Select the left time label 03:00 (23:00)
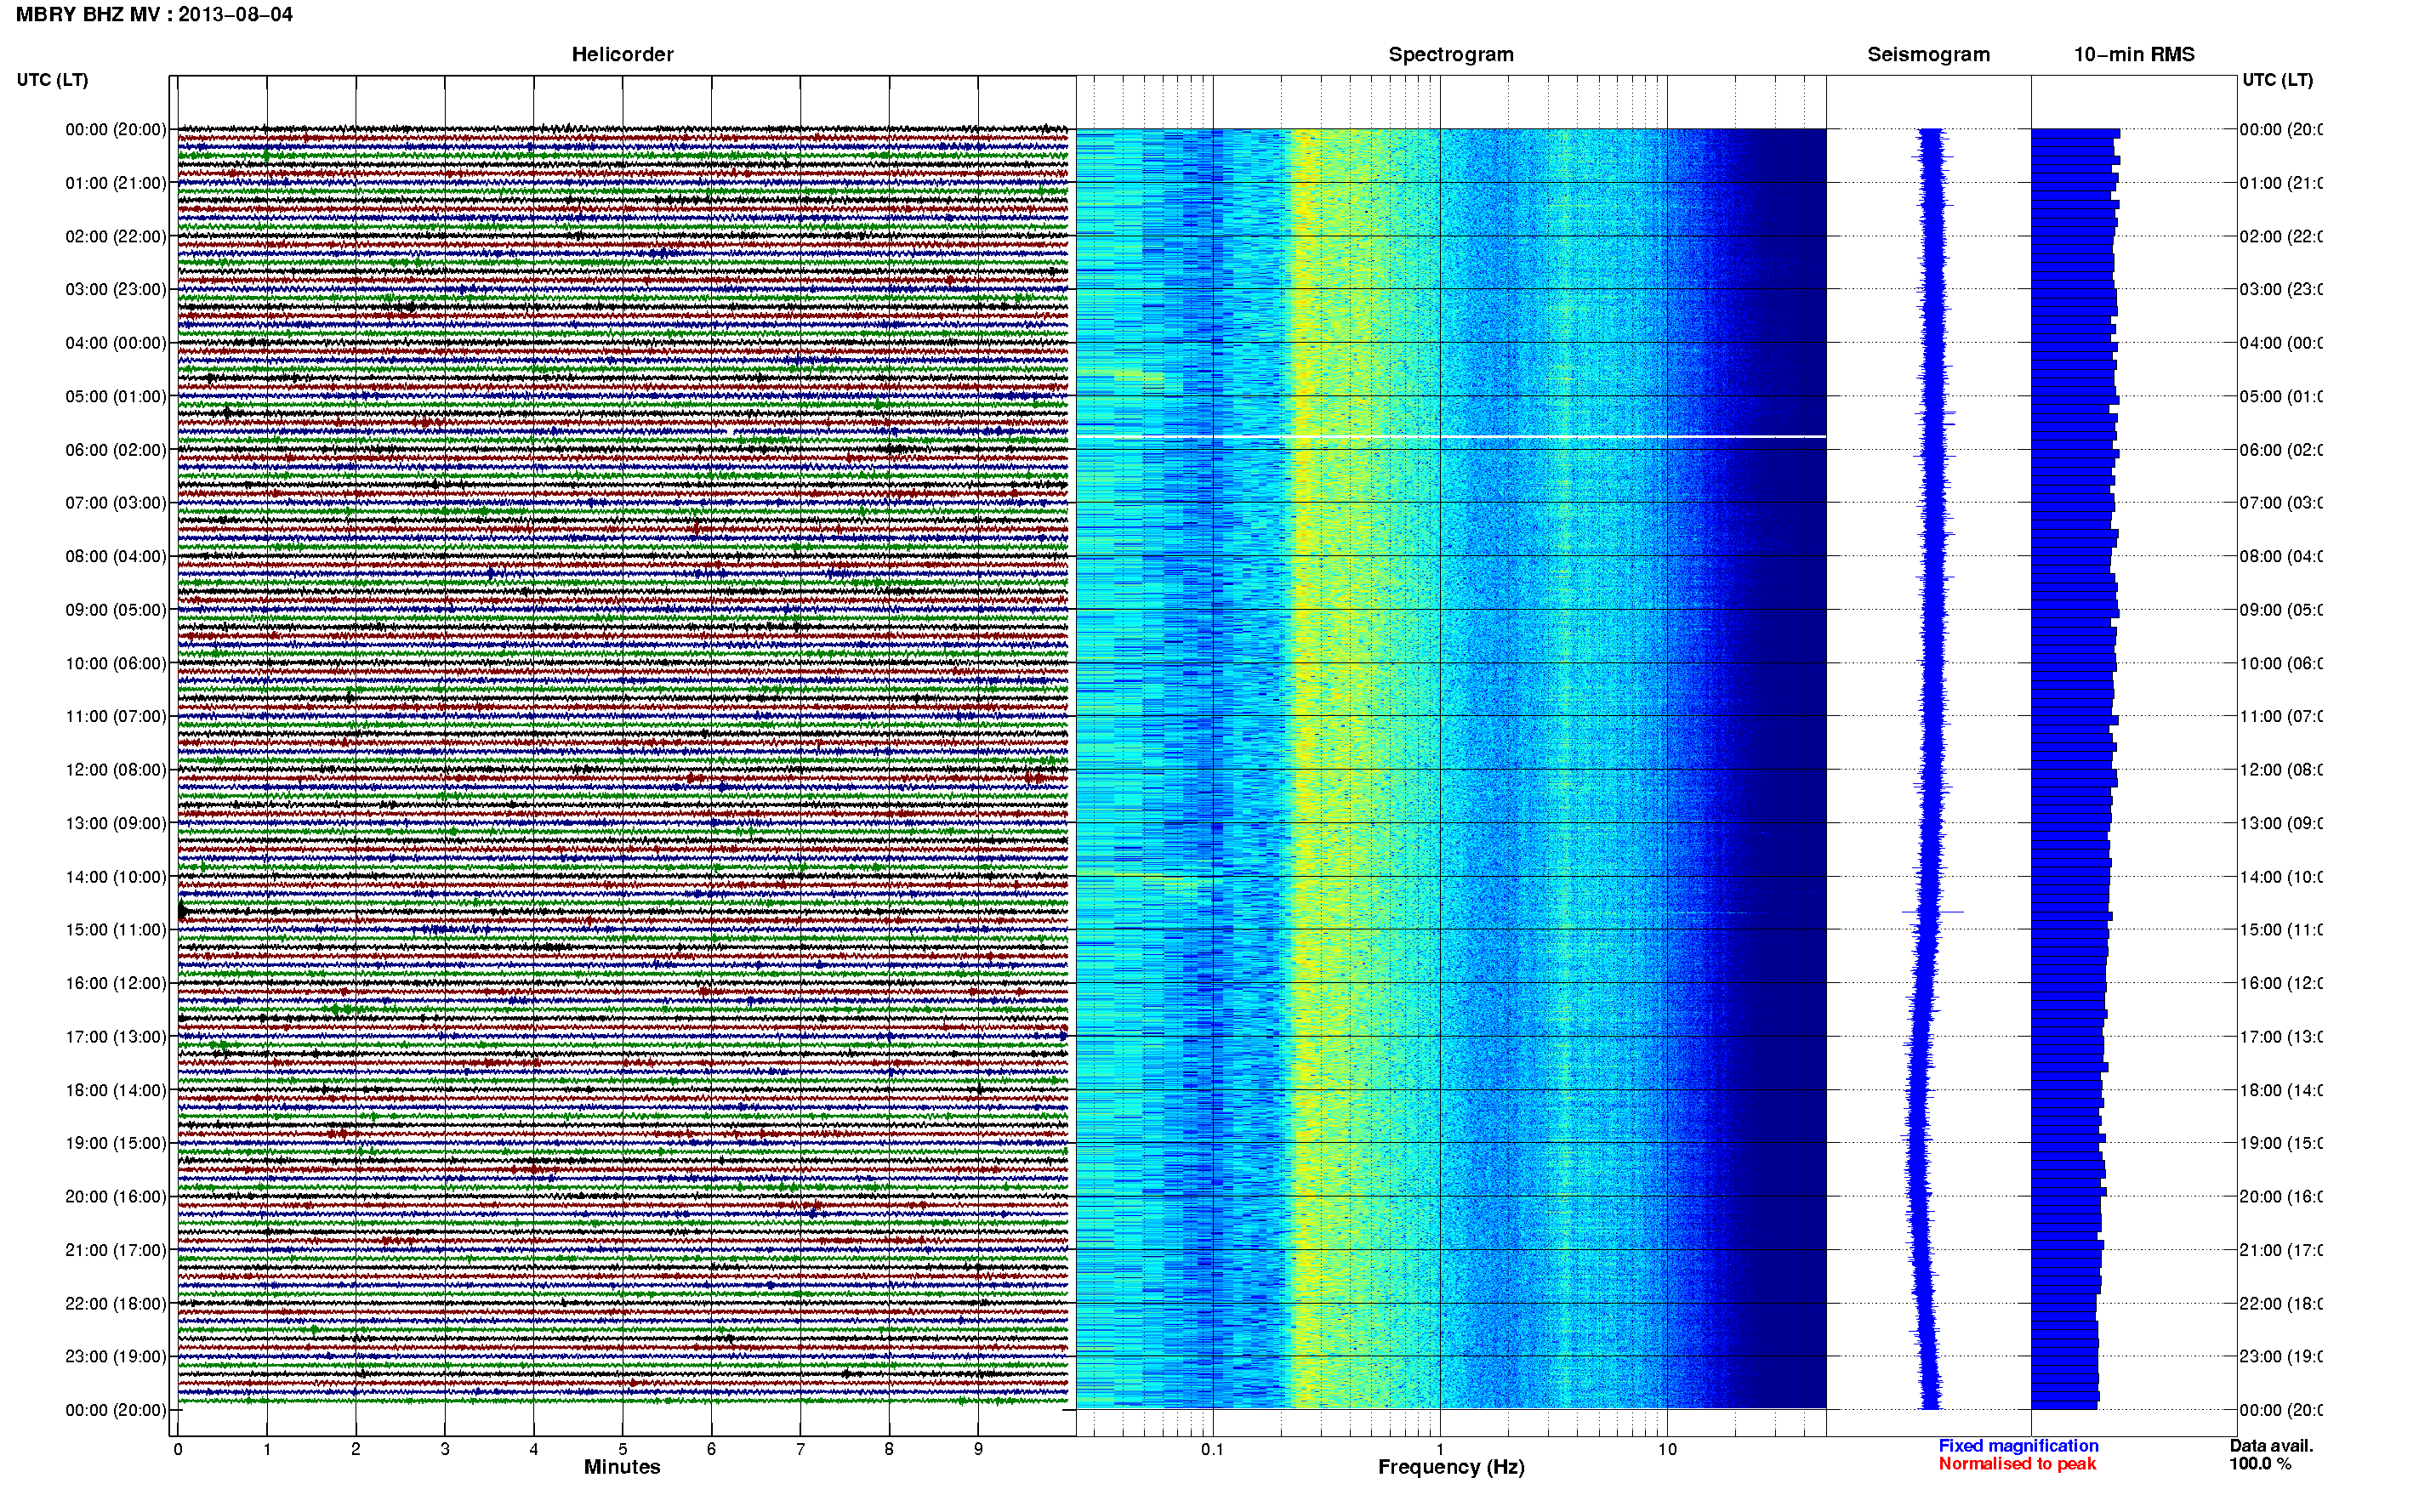This screenshot has height=1512, width=2419. tap(116, 289)
